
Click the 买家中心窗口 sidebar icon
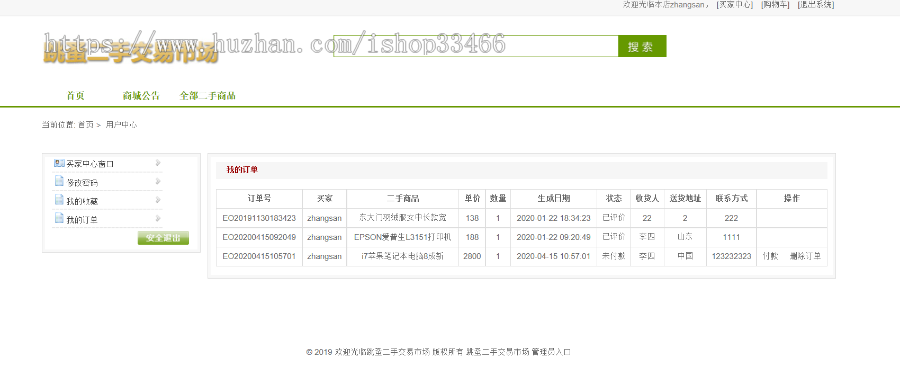pyautogui.click(x=59, y=164)
